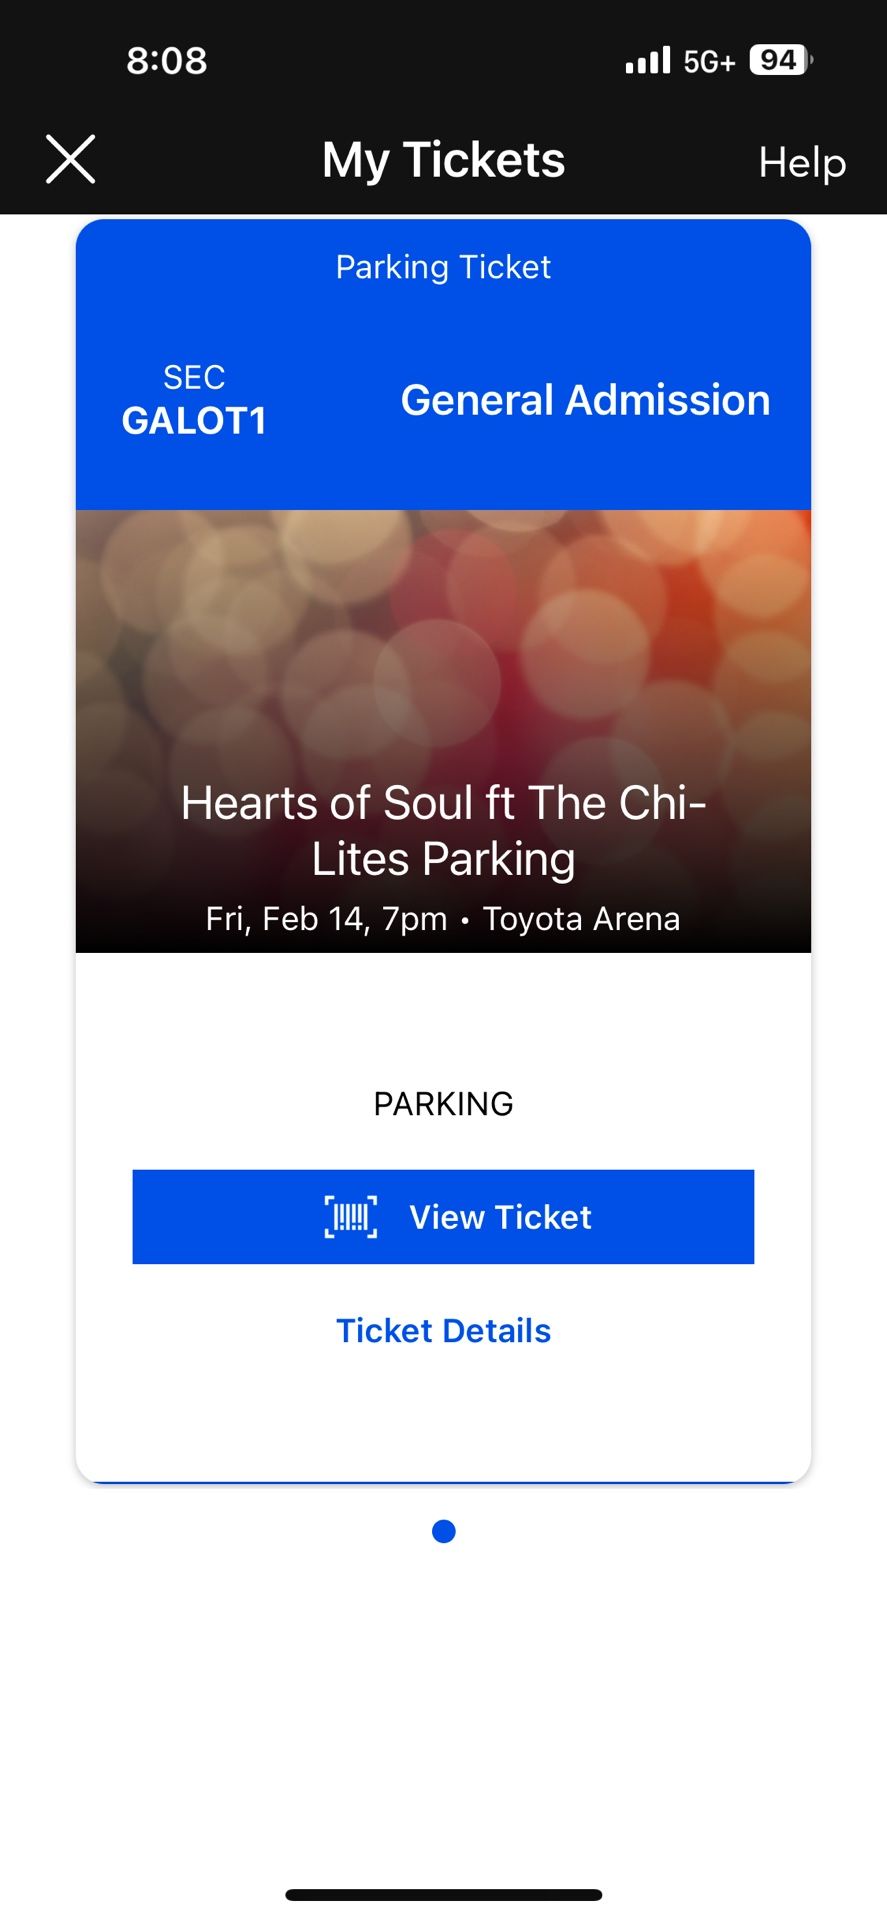Close the My Tickets screen
The image size is (887, 1920).
pyautogui.click(x=71, y=160)
